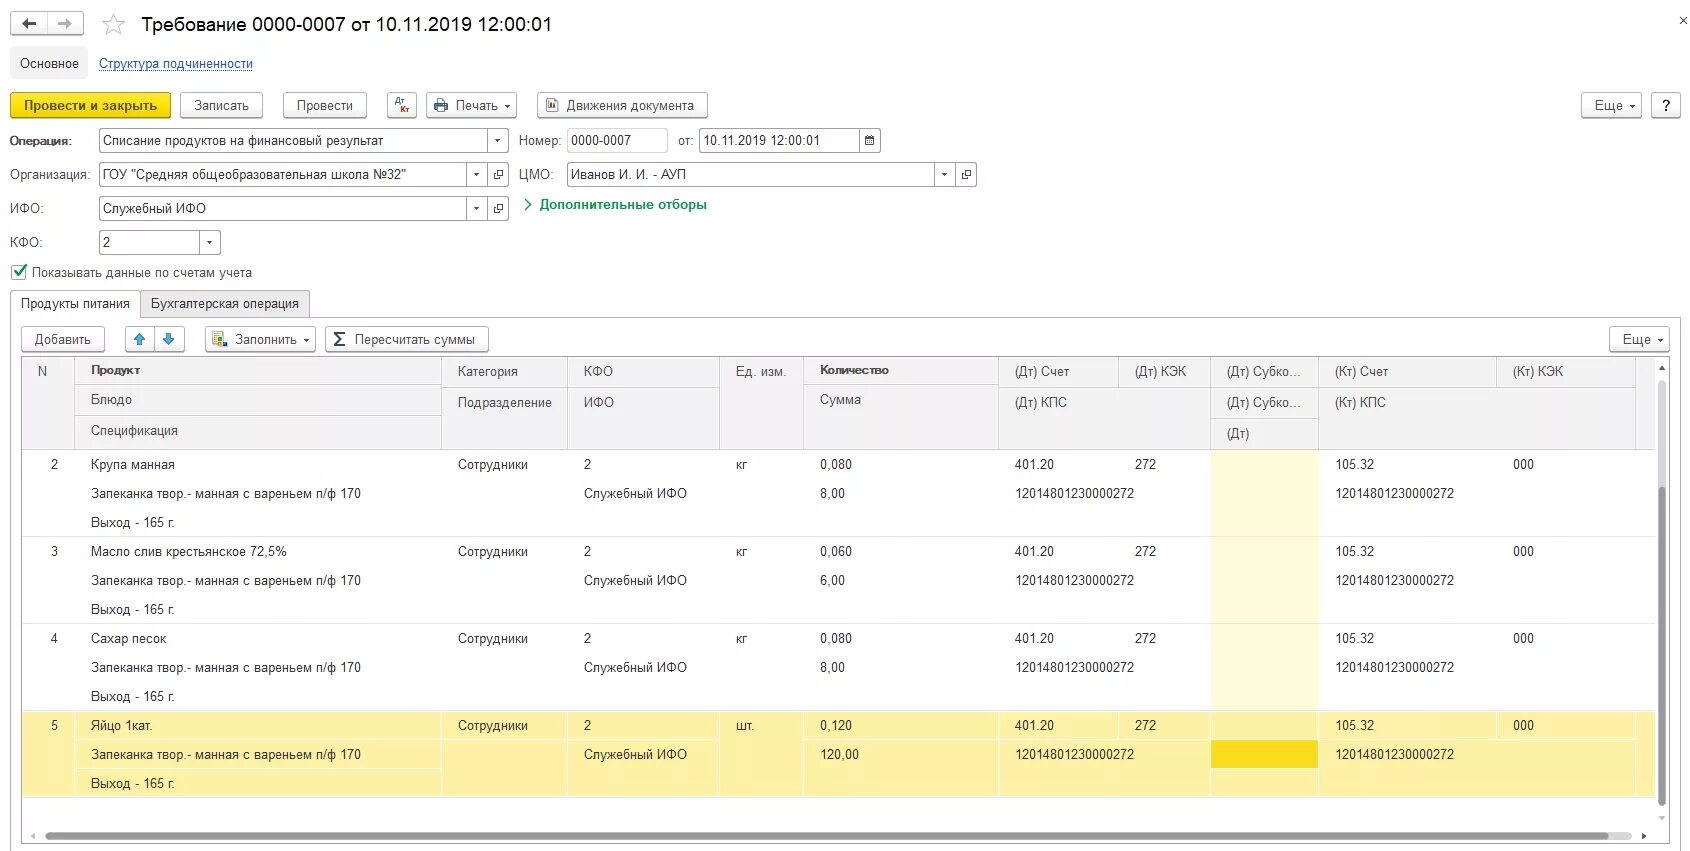Add document to favorites with star
The image size is (1690, 851).
114,24
